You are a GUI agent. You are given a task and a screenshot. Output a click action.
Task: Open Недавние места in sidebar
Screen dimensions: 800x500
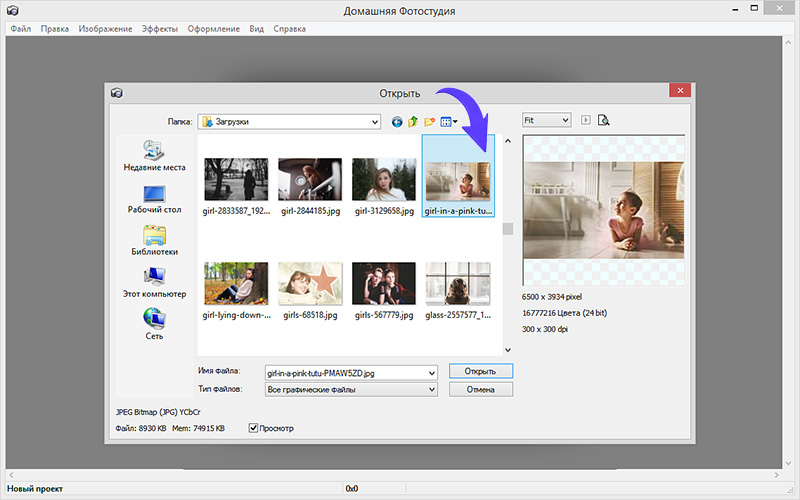click(x=154, y=156)
